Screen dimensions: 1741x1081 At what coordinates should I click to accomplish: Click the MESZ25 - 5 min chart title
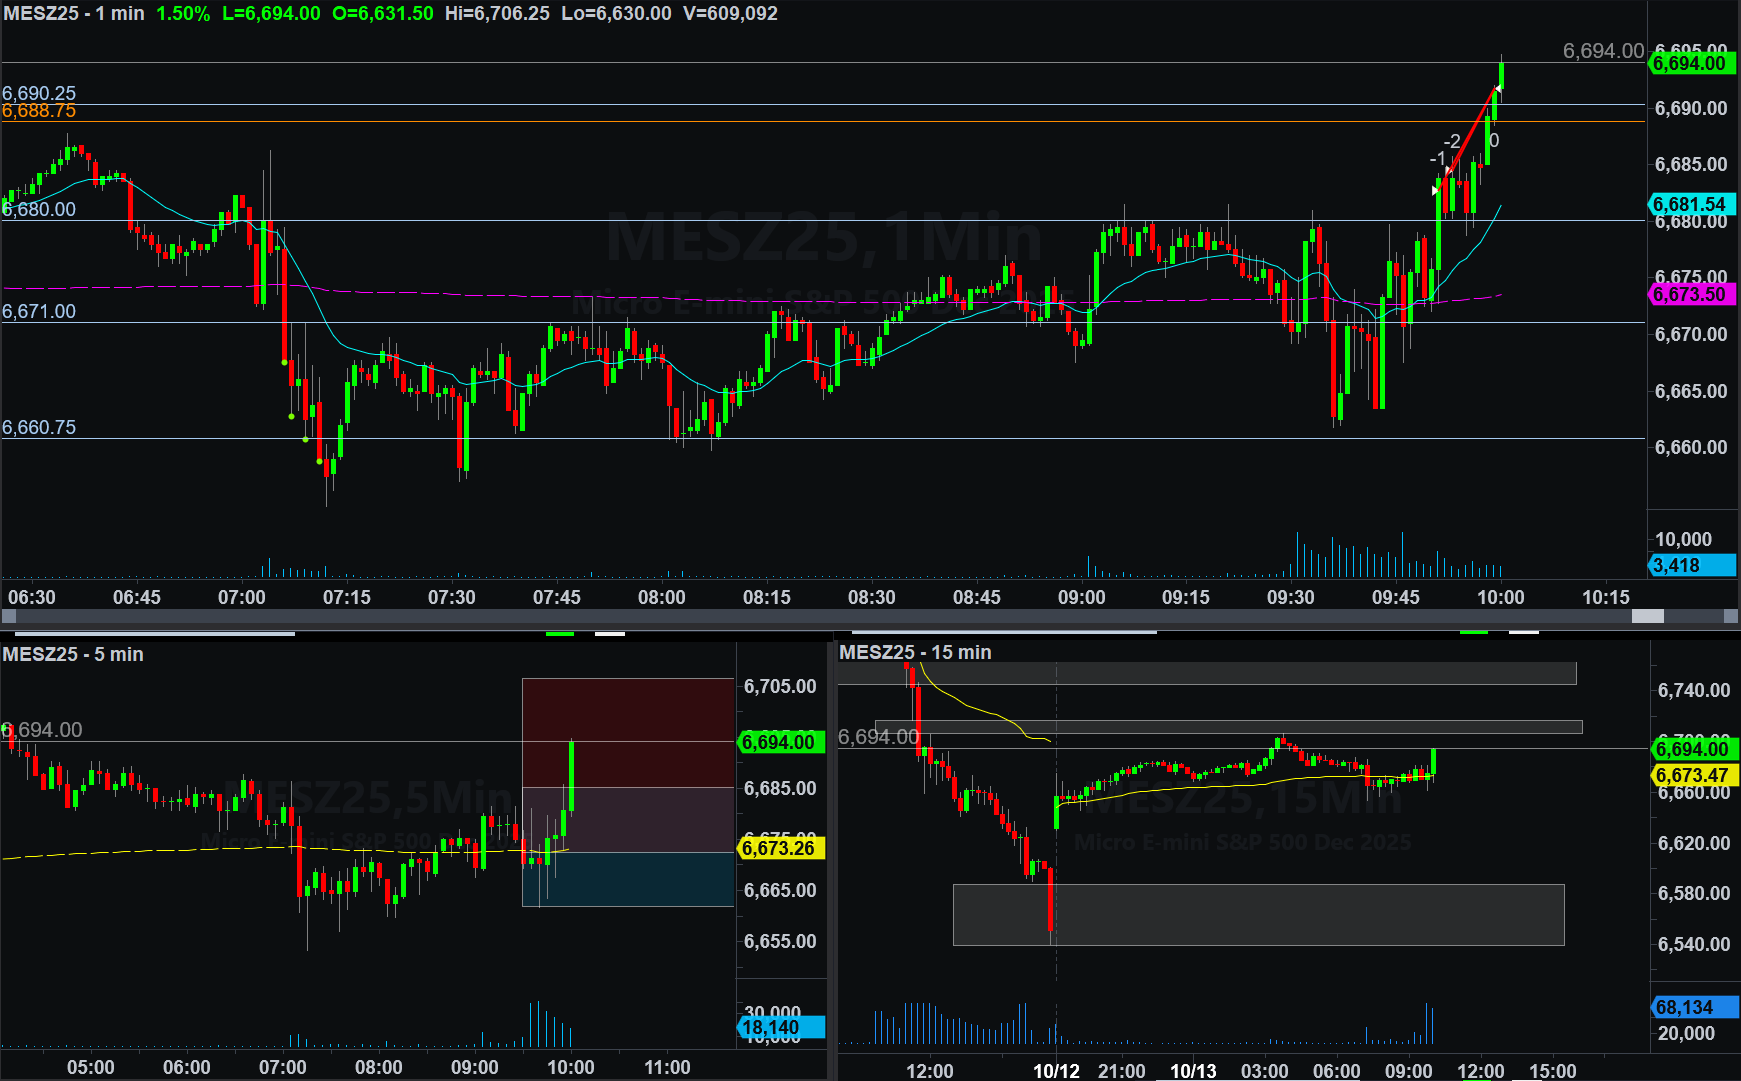(73, 654)
